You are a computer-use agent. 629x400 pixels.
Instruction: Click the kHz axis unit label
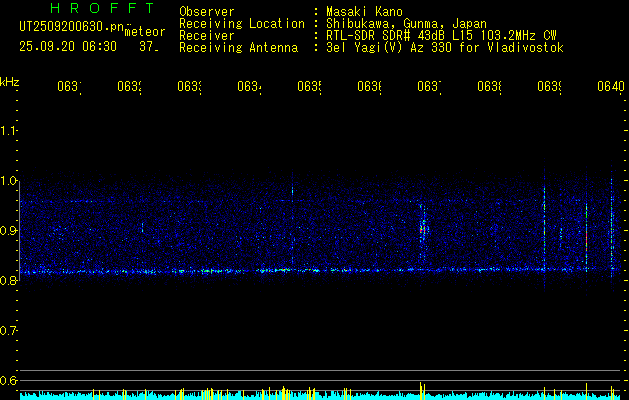[x=10, y=82]
